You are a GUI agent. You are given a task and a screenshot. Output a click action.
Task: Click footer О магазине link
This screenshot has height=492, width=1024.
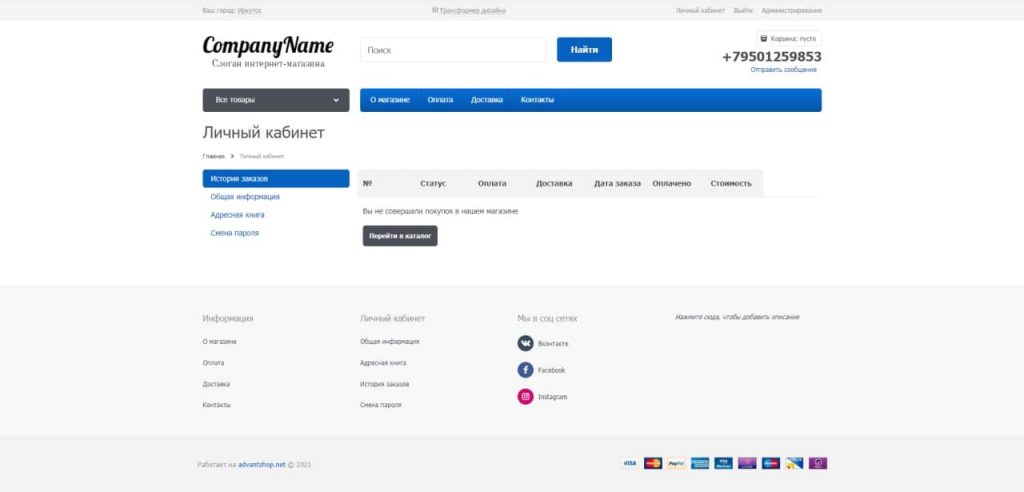[x=219, y=342]
